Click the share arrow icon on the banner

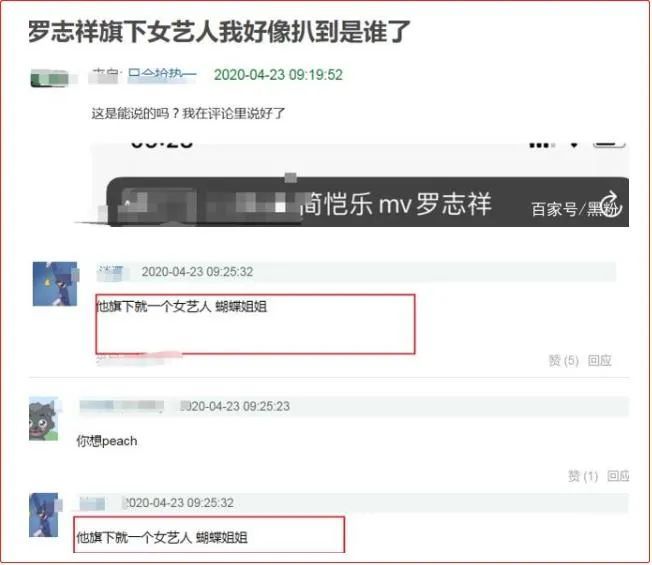pyautogui.click(x=610, y=204)
